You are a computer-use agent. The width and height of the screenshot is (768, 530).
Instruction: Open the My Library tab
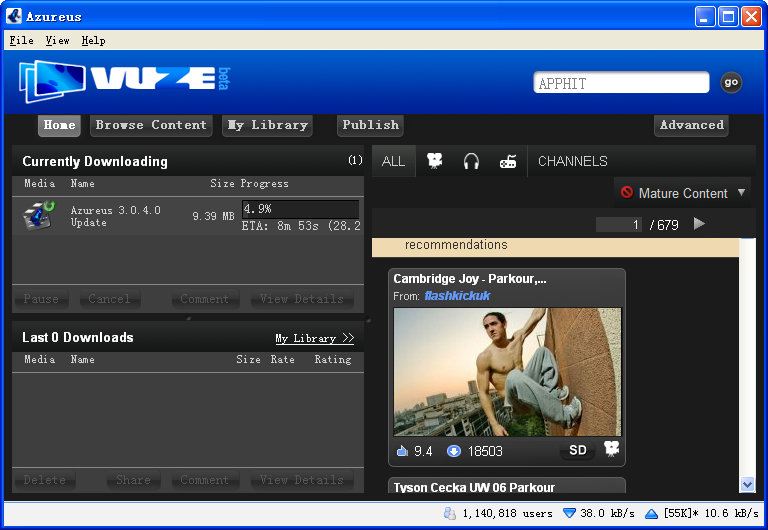point(267,125)
